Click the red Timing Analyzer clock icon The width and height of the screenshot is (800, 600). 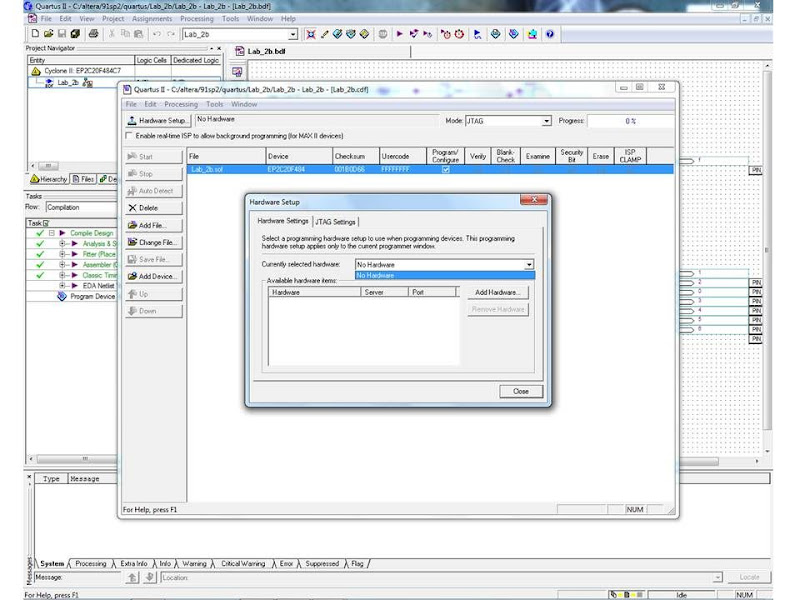pos(459,34)
